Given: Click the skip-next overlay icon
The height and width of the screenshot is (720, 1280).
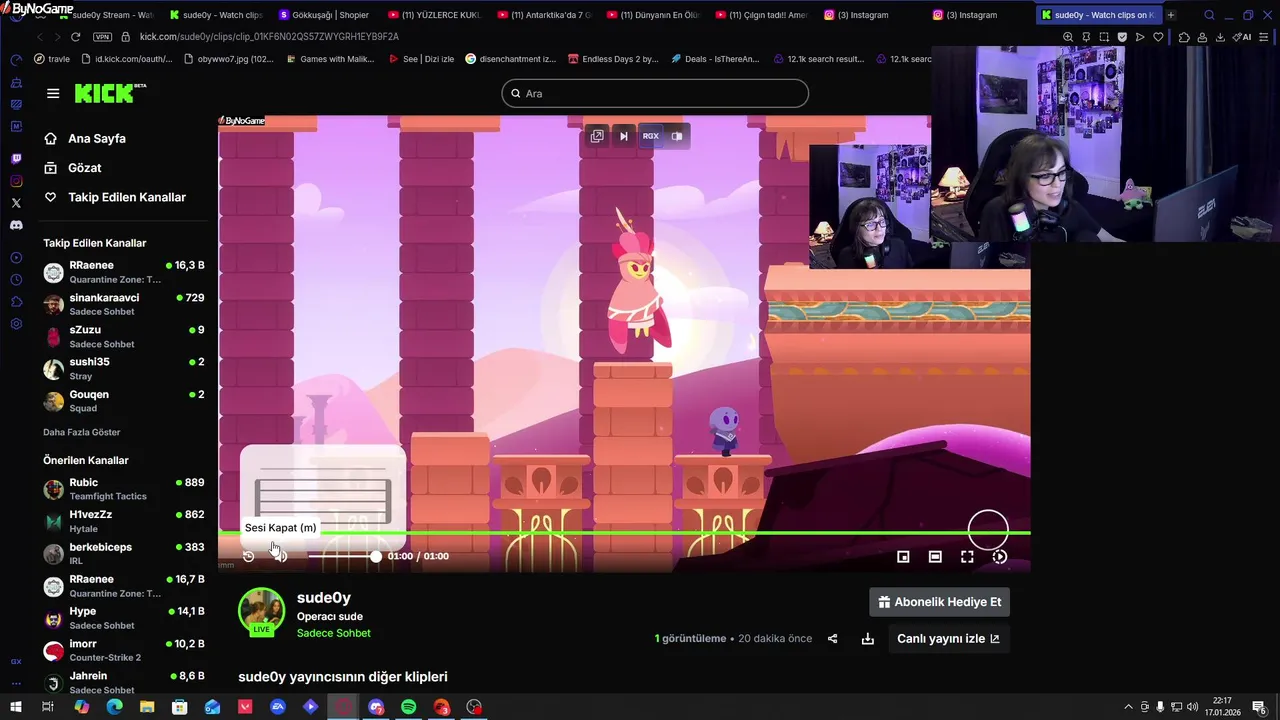Looking at the screenshot, I should click(x=624, y=136).
